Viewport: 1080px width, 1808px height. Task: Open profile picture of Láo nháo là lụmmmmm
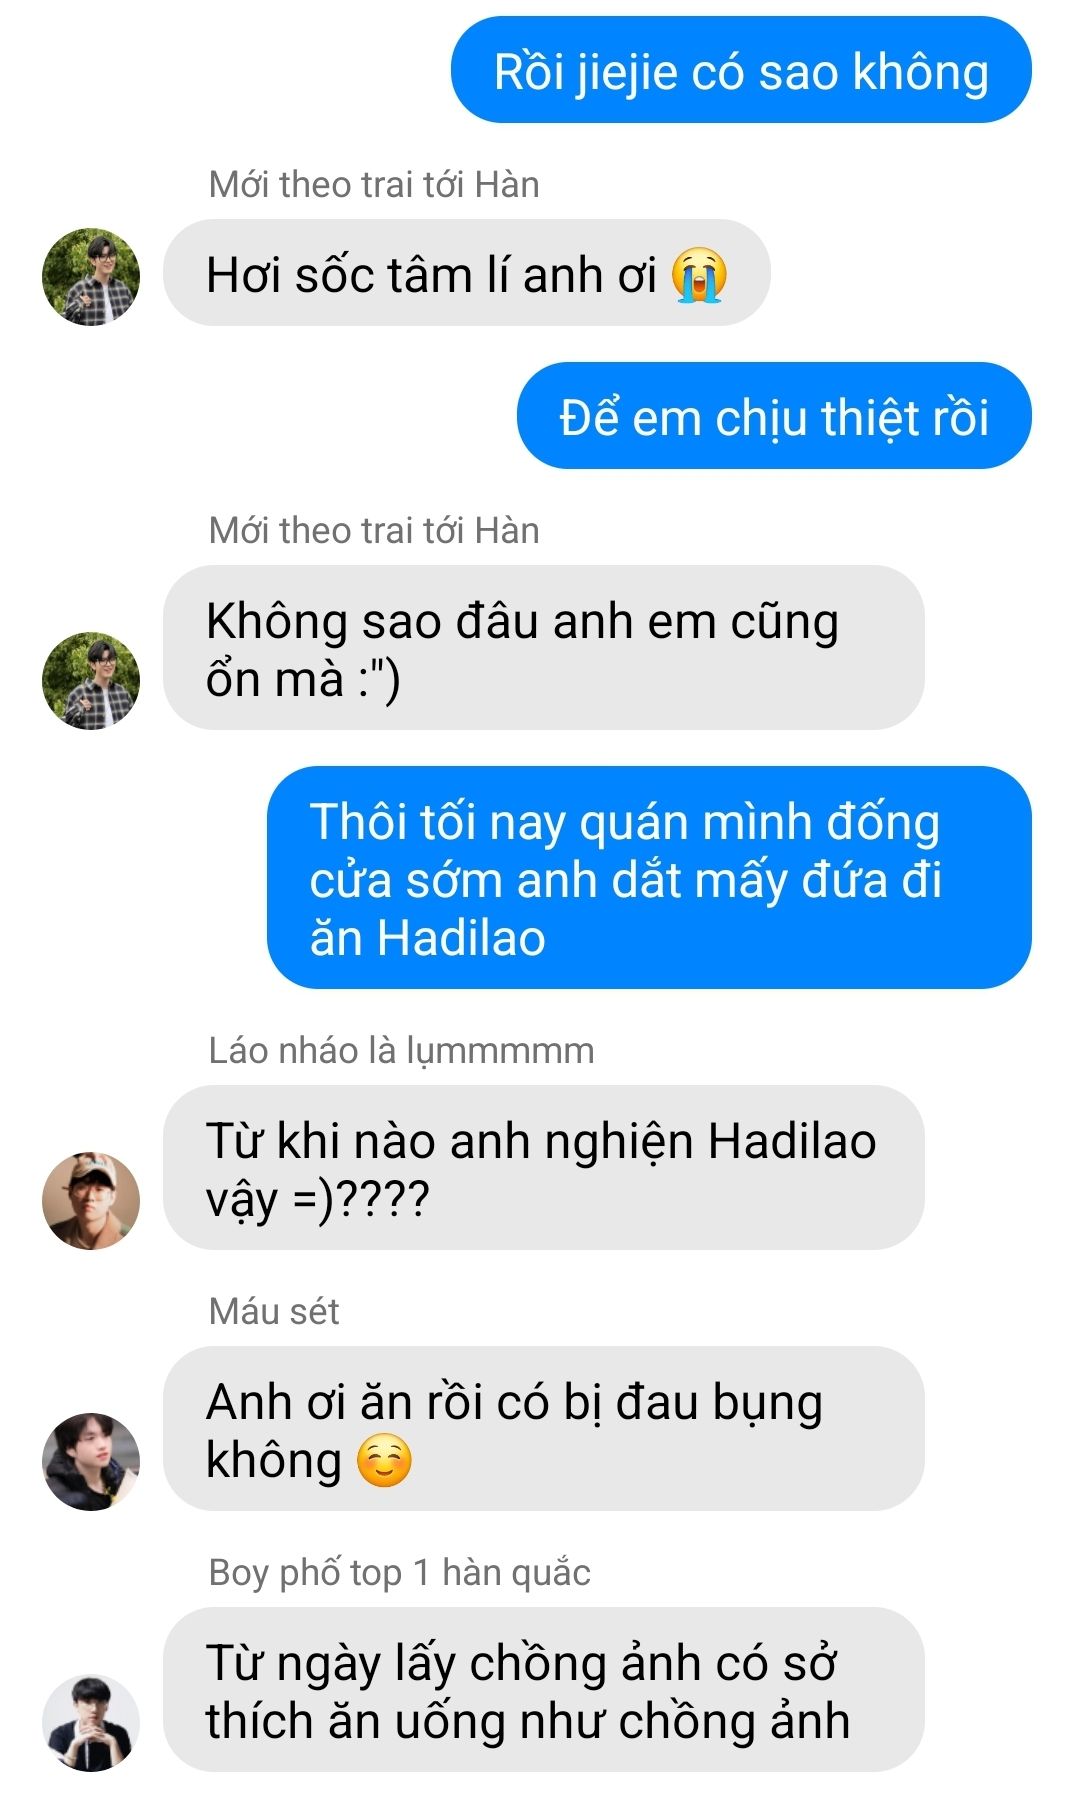pyautogui.click(x=91, y=1200)
